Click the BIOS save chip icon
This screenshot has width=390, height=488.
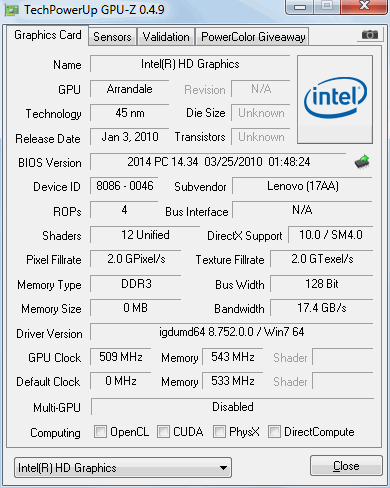pos(362,162)
